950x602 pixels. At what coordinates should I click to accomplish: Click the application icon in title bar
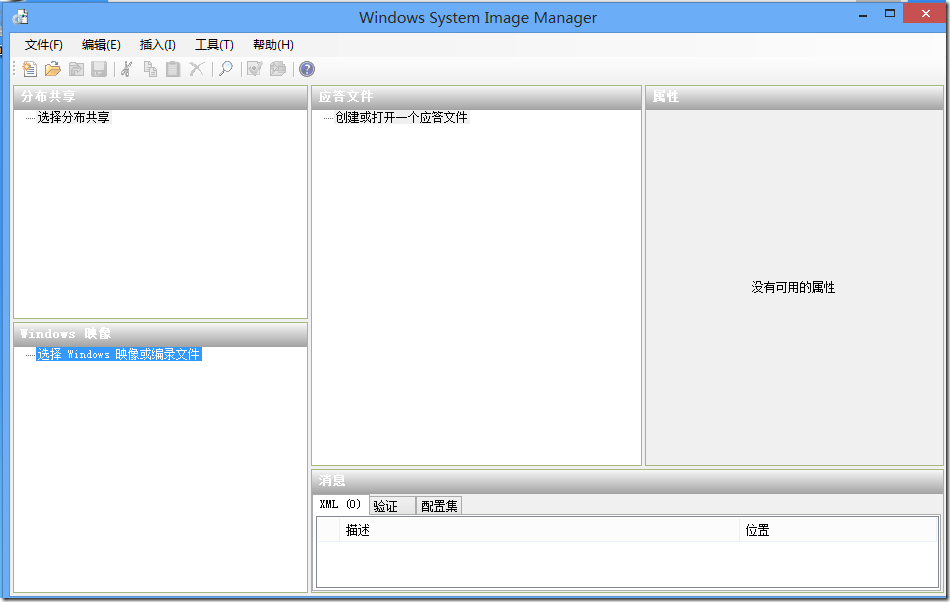(21, 17)
